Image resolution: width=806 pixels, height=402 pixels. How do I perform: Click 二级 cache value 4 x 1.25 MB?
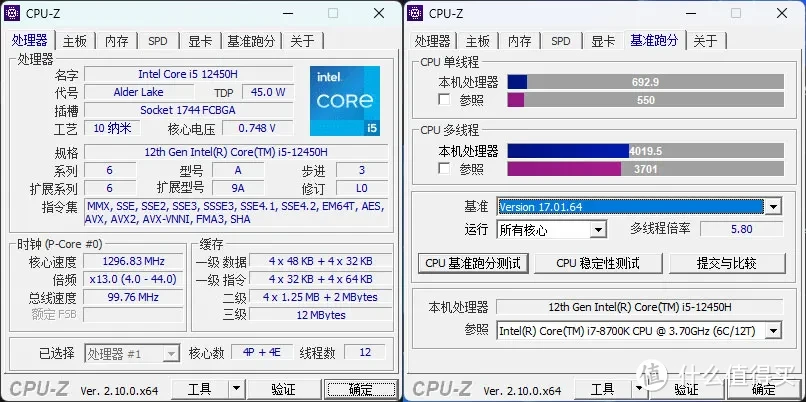click(320, 297)
